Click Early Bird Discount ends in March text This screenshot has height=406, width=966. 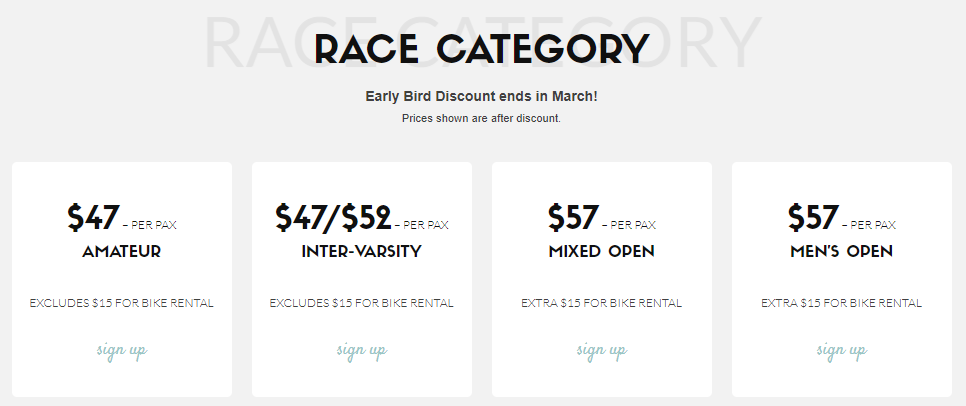(482, 97)
